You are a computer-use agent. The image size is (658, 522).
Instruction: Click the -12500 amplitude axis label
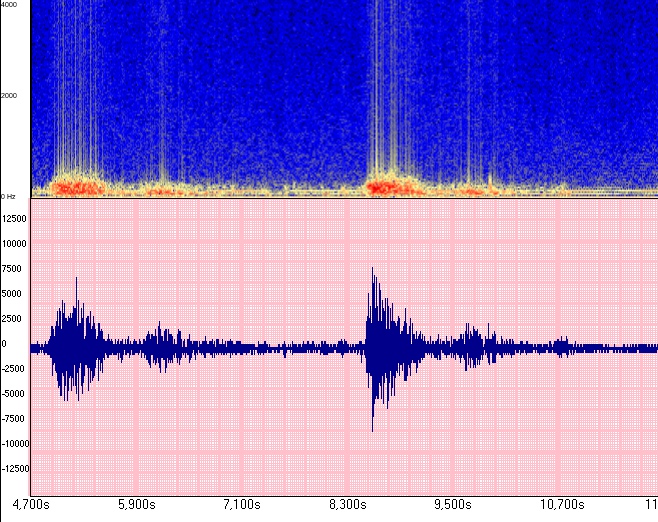[15, 468]
